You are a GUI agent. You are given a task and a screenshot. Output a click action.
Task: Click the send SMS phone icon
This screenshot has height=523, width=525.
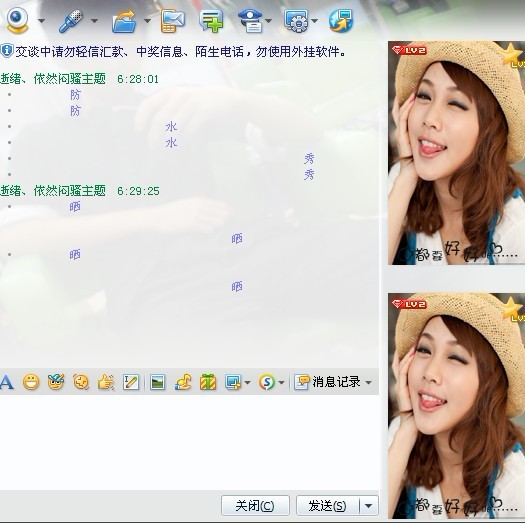172,21
